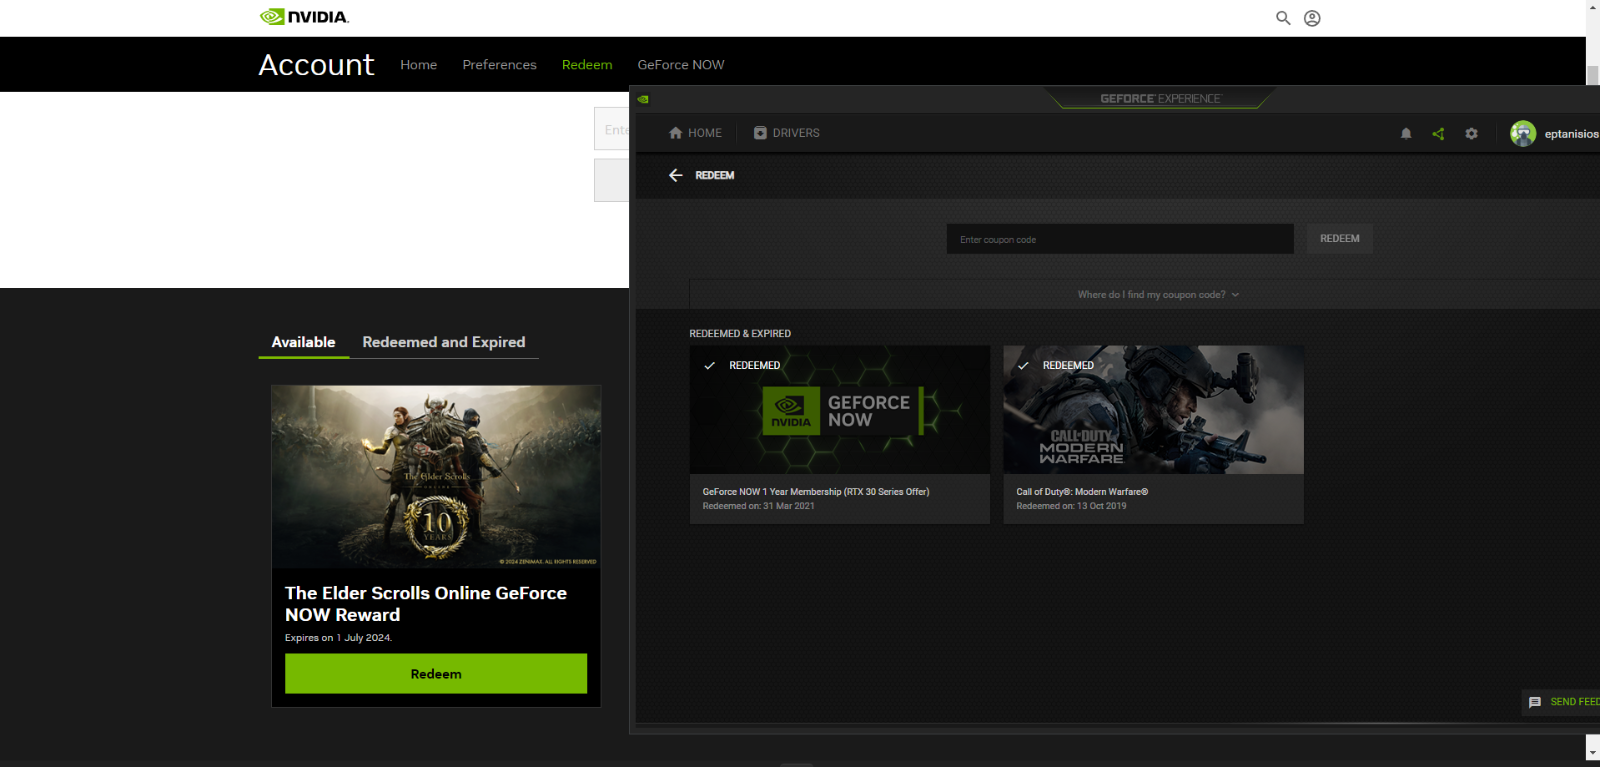Screen dimensions: 1600x767
Task: Open Preferences in the Account navigation
Action: click(x=499, y=64)
